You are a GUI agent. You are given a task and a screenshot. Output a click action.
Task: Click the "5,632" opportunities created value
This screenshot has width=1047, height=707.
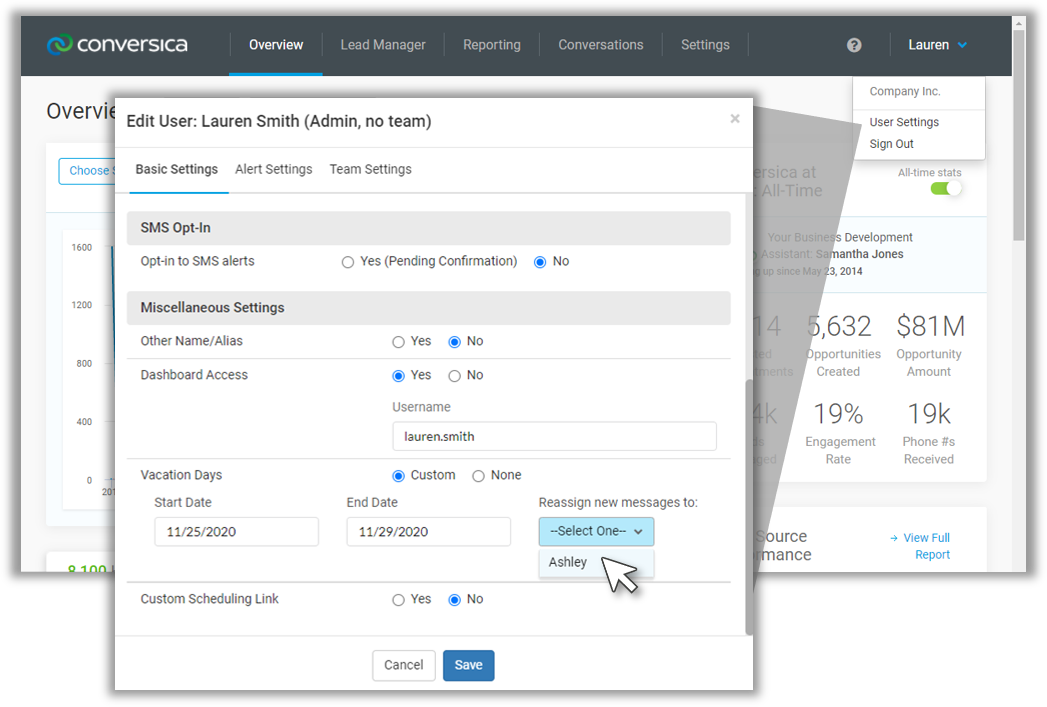pos(839,326)
